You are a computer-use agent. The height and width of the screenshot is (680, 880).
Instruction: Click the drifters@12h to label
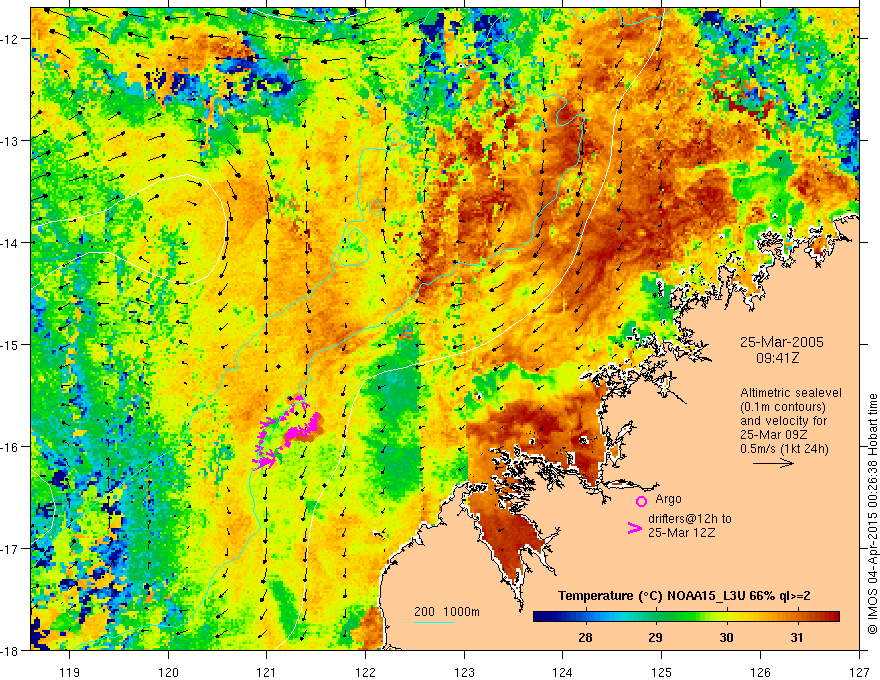click(690, 519)
